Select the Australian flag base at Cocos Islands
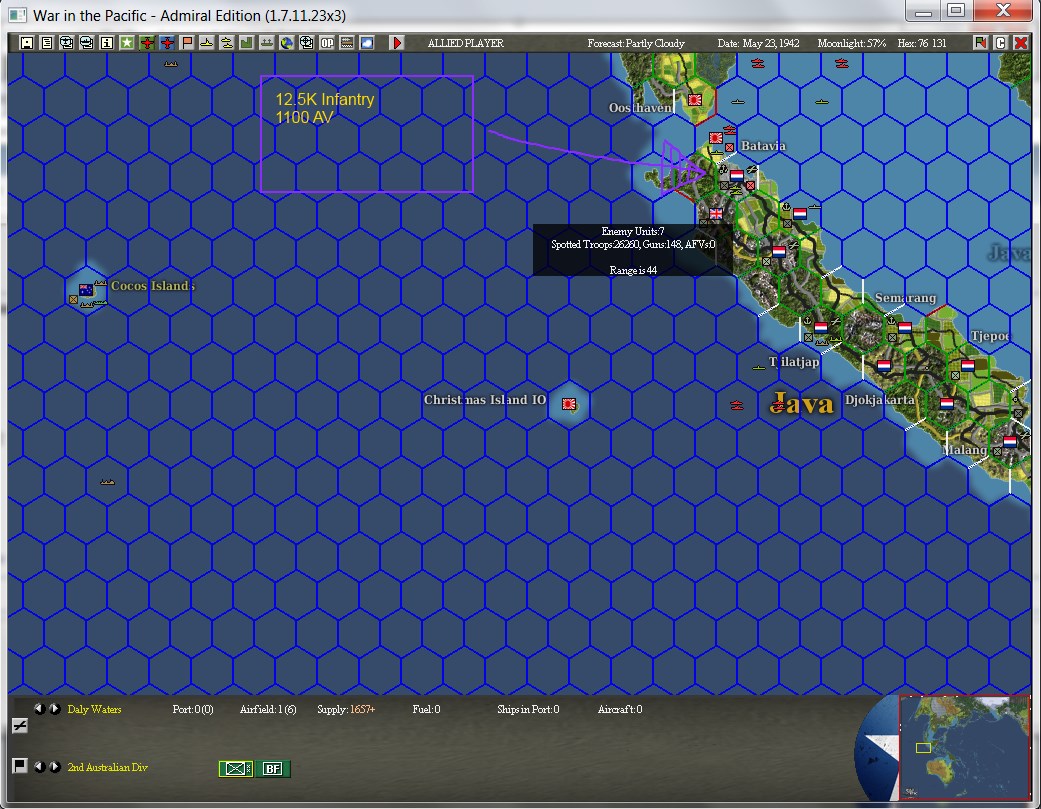Image resolution: width=1041 pixels, height=809 pixels. 86,289
